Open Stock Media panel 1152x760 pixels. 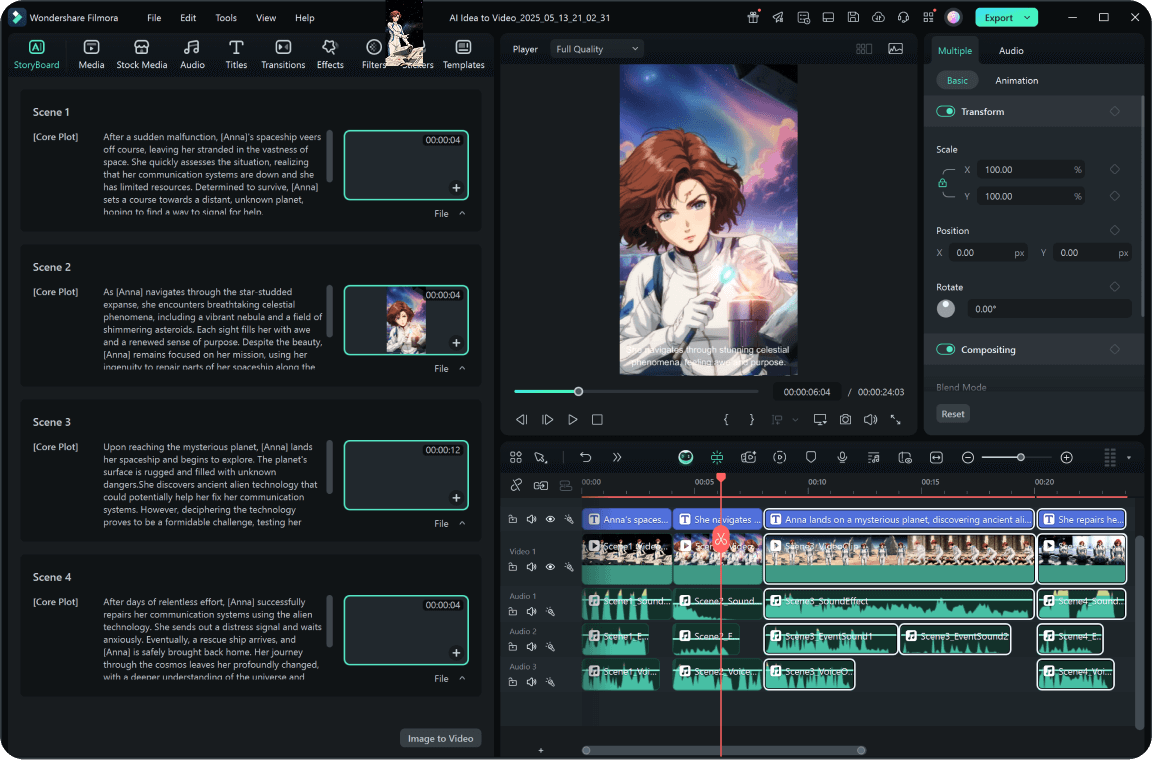142,55
